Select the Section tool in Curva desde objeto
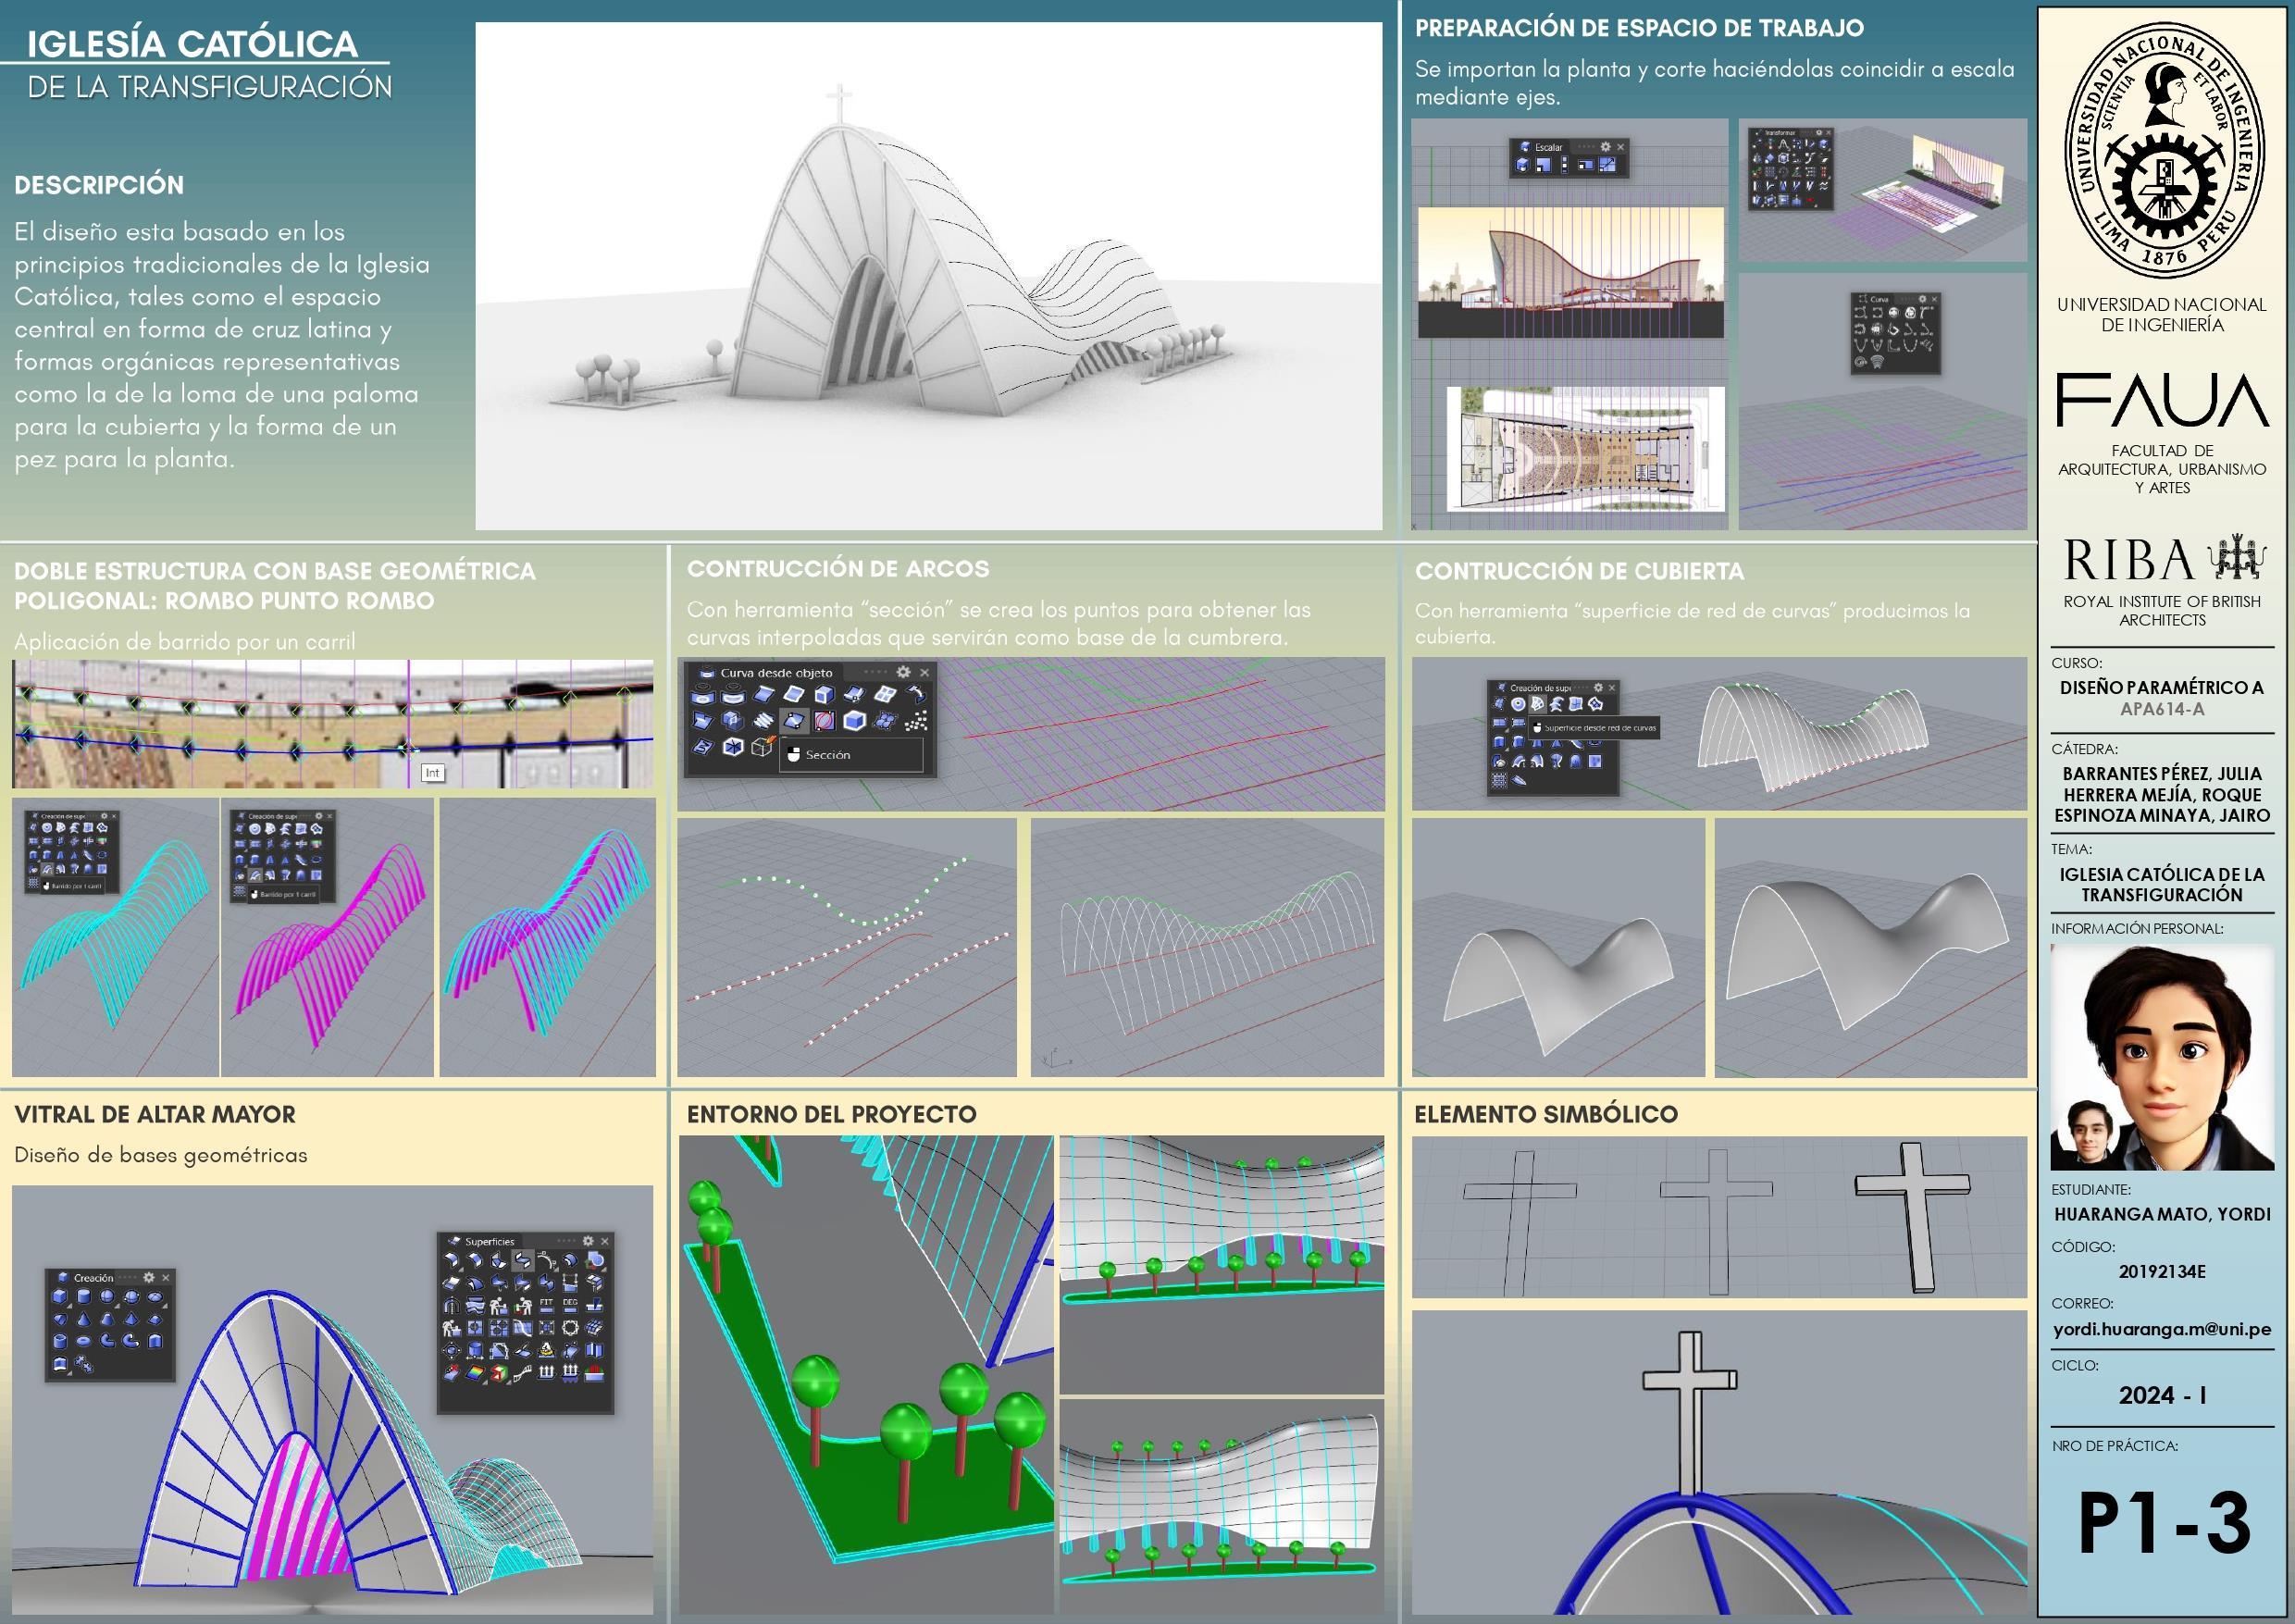Image resolution: width=2295 pixels, height=1624 pixels. tap(793, 720)
